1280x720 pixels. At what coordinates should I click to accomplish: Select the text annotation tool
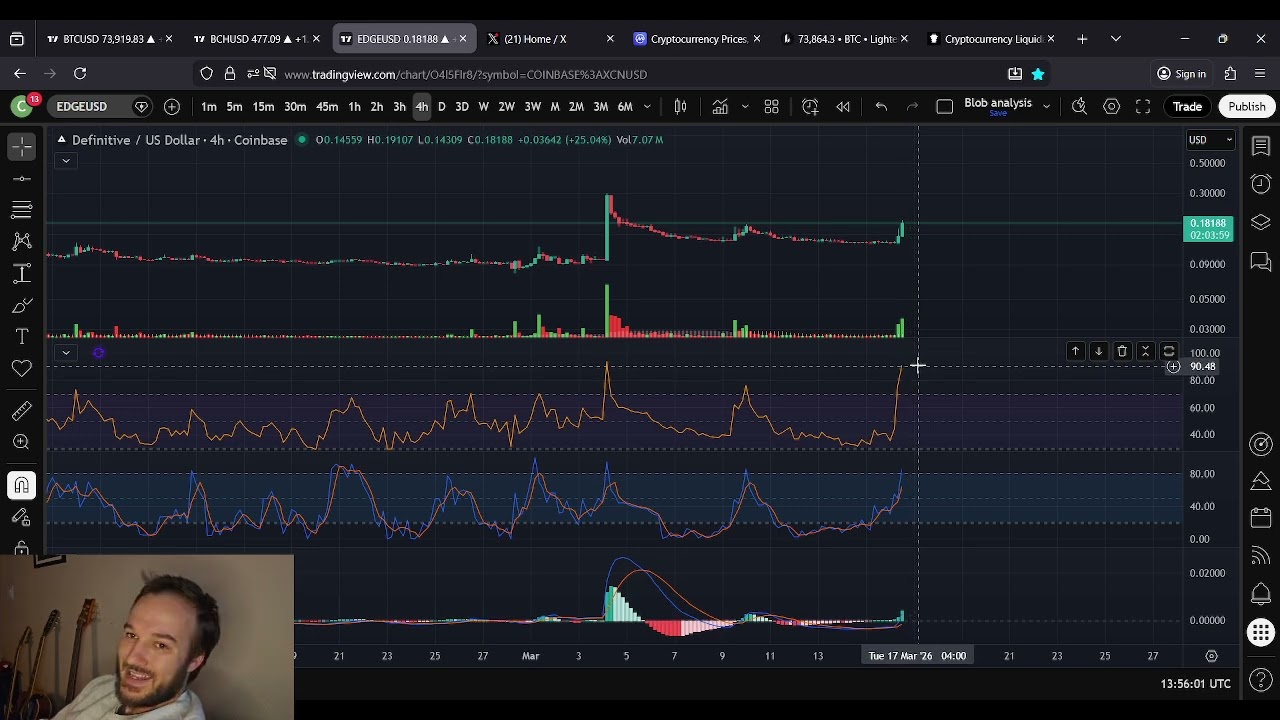point(21,337)
